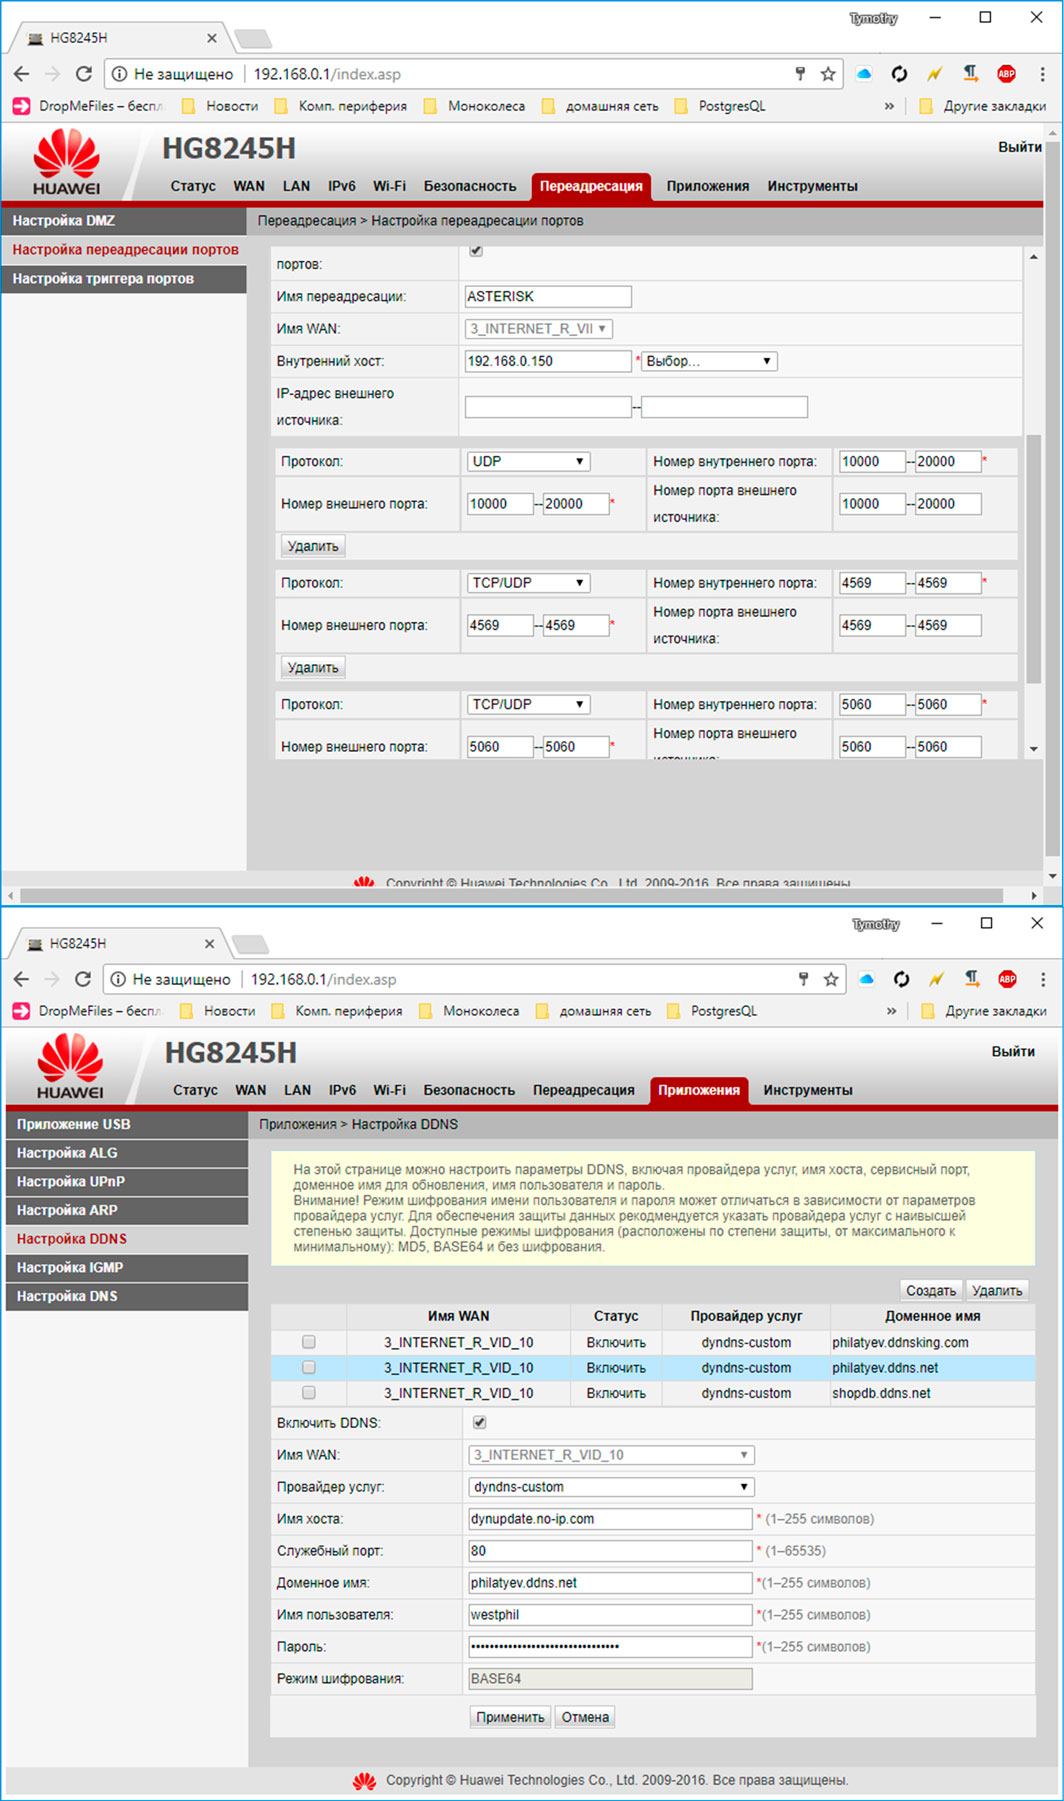Click the cloud extension icon in port forwarding window
Viewport: 1064px width, 1801px height.
pos(864,74)
